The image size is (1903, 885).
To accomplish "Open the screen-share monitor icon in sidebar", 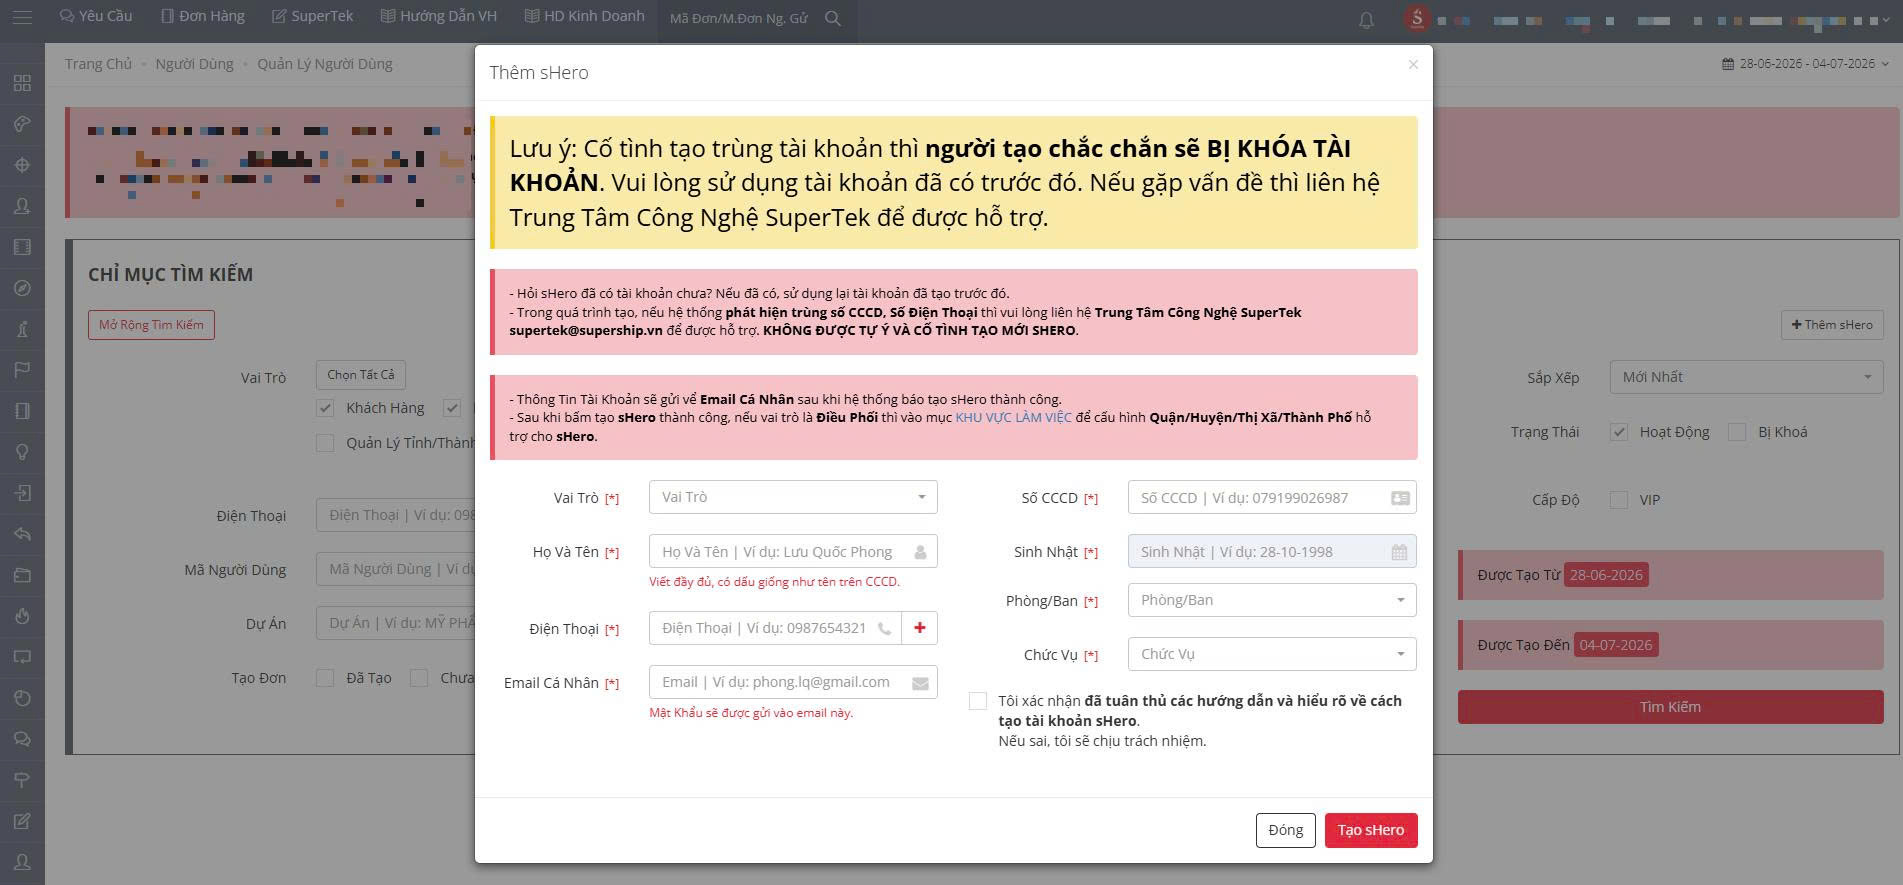I will coord(22,657).
